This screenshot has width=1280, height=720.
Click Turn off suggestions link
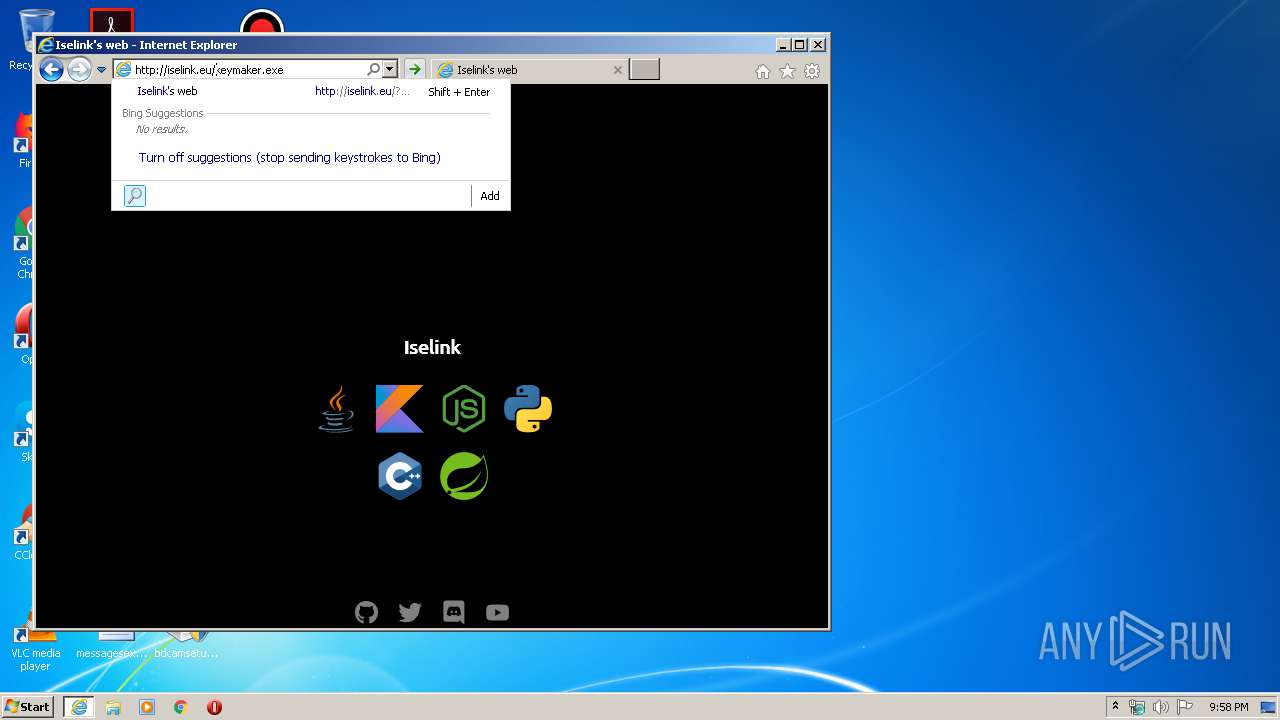[x=290, y=158]
